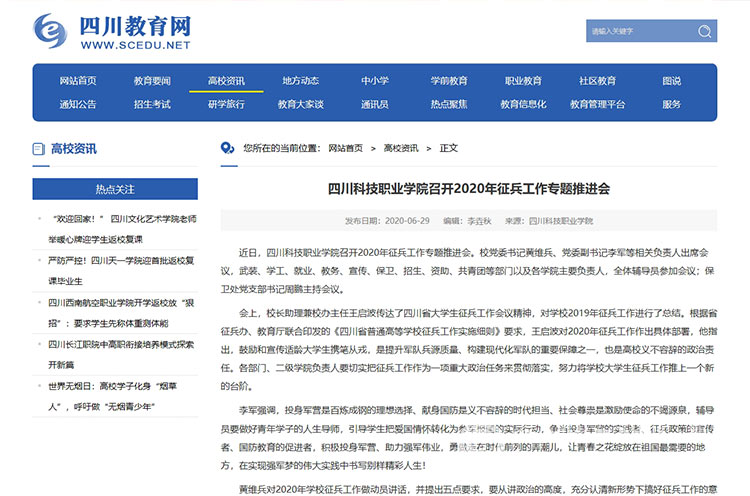Click the 四川教育网 logo icon
Screen dimensions: 750x496
[x=50, y=31]
